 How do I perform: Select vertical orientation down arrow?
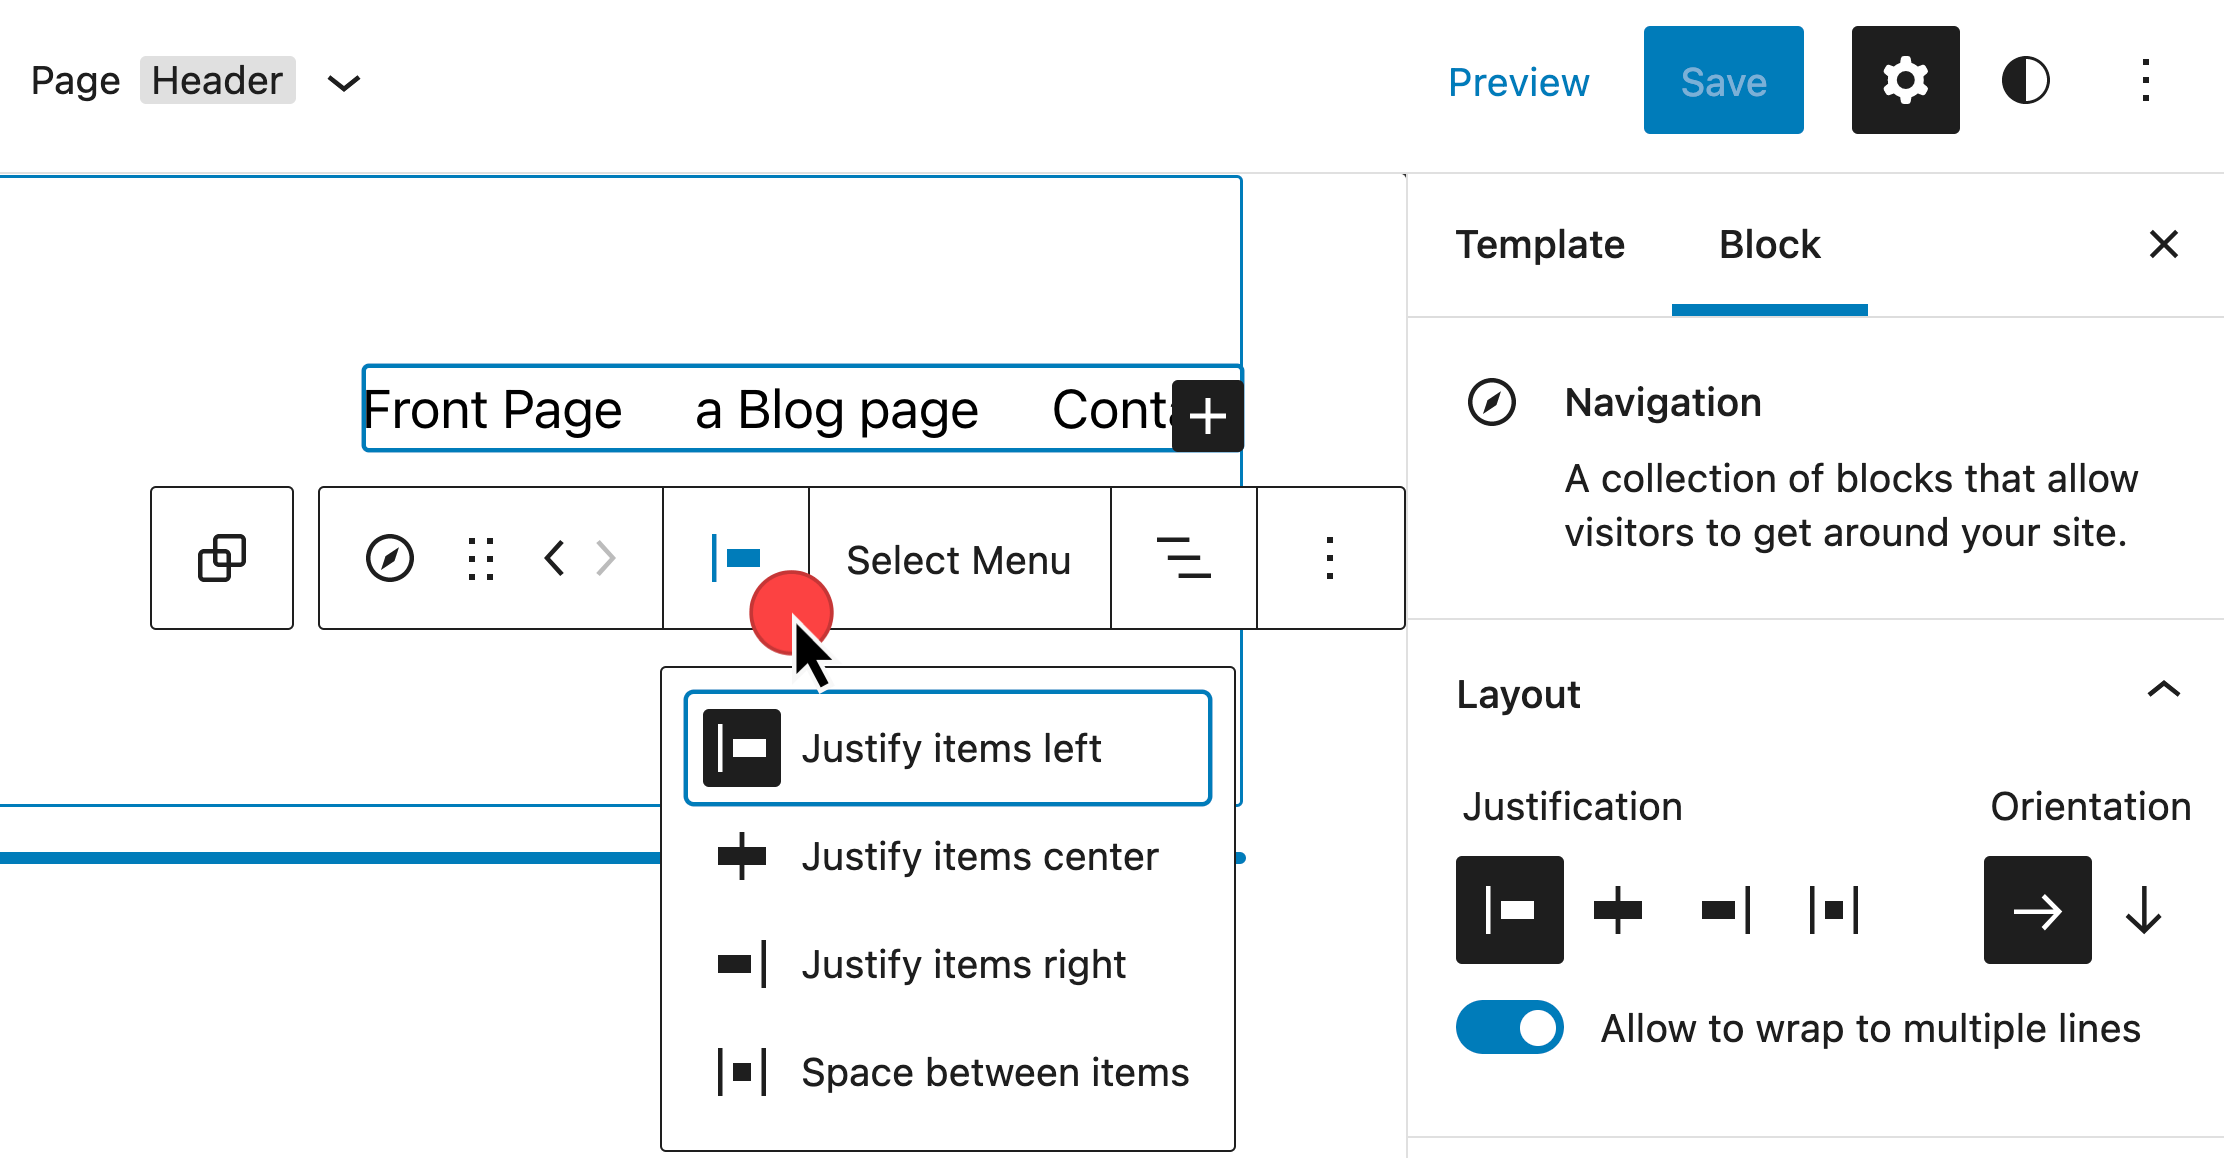click(2143, 910)
